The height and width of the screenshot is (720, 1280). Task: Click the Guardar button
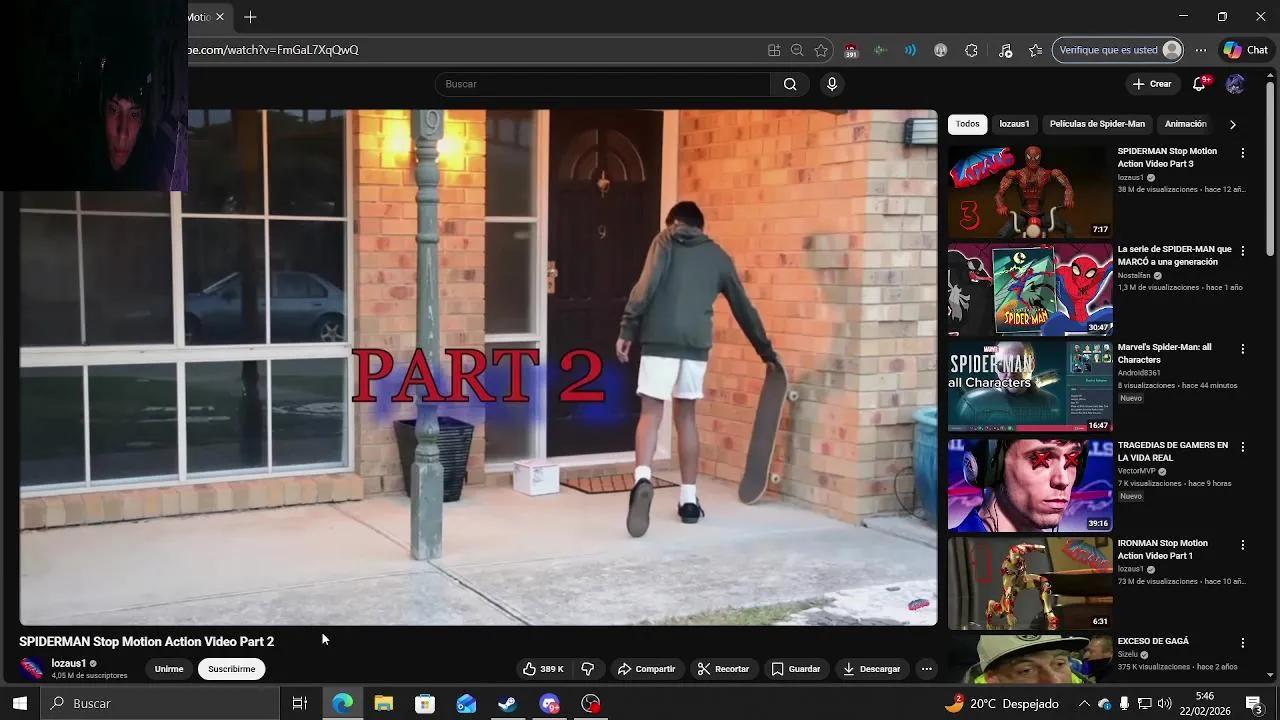point(796,669)
